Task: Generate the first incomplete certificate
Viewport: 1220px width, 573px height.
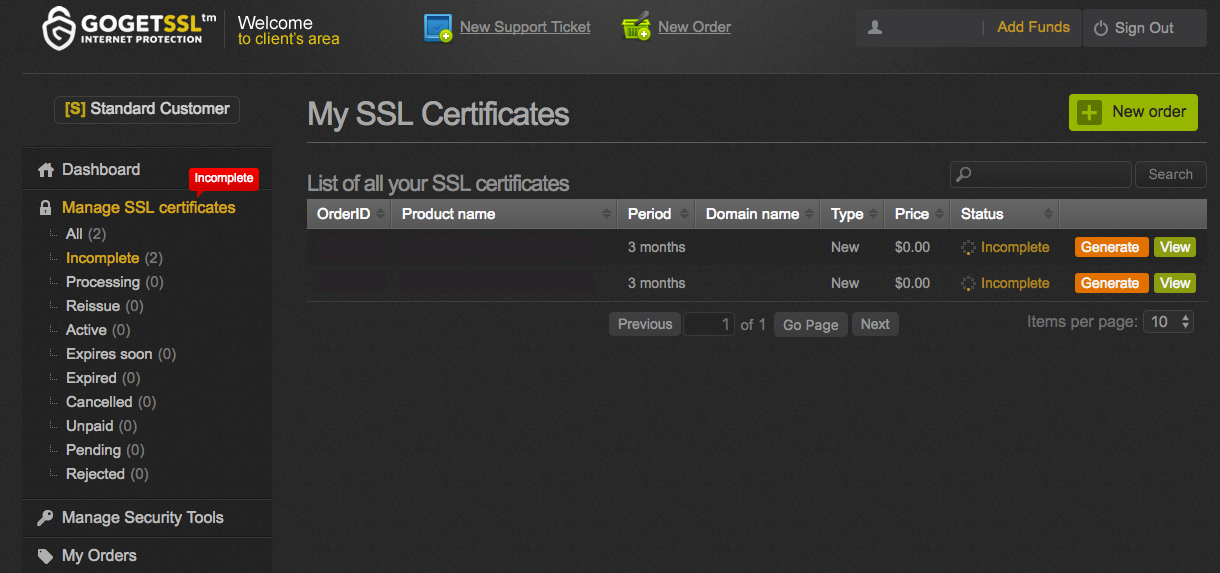Action: pyautogui.click(x=1110, y=247)
